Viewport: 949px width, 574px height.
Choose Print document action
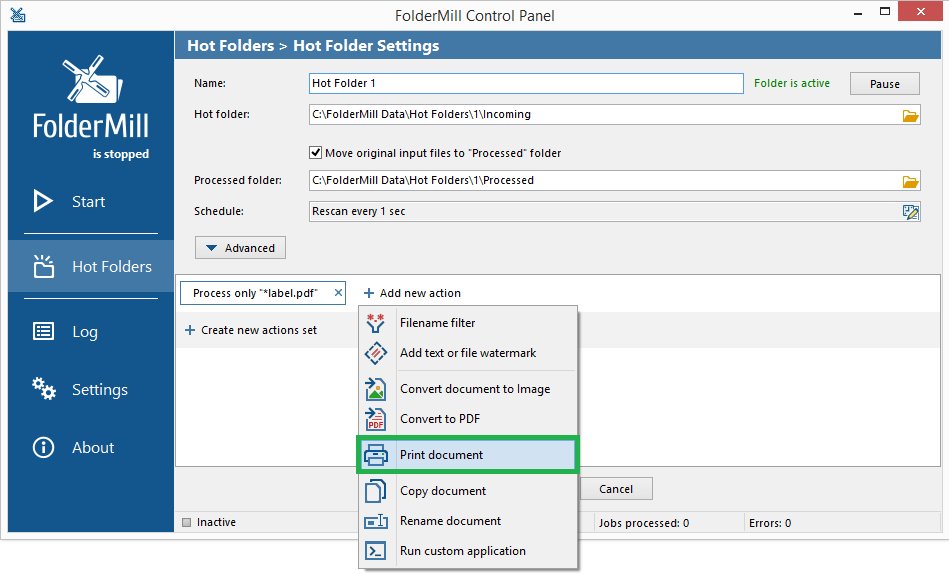pyautogui.click(x=468, y=455)
